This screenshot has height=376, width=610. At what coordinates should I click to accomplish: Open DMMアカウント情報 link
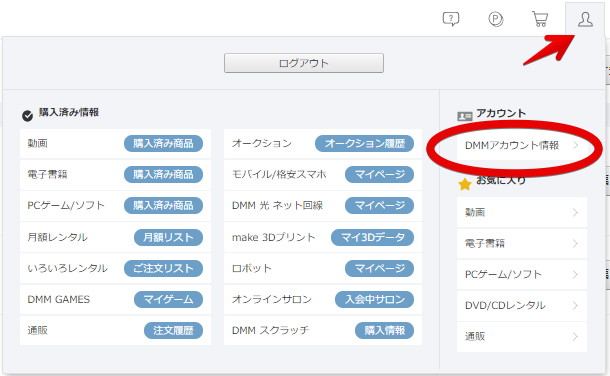(522, 145)
